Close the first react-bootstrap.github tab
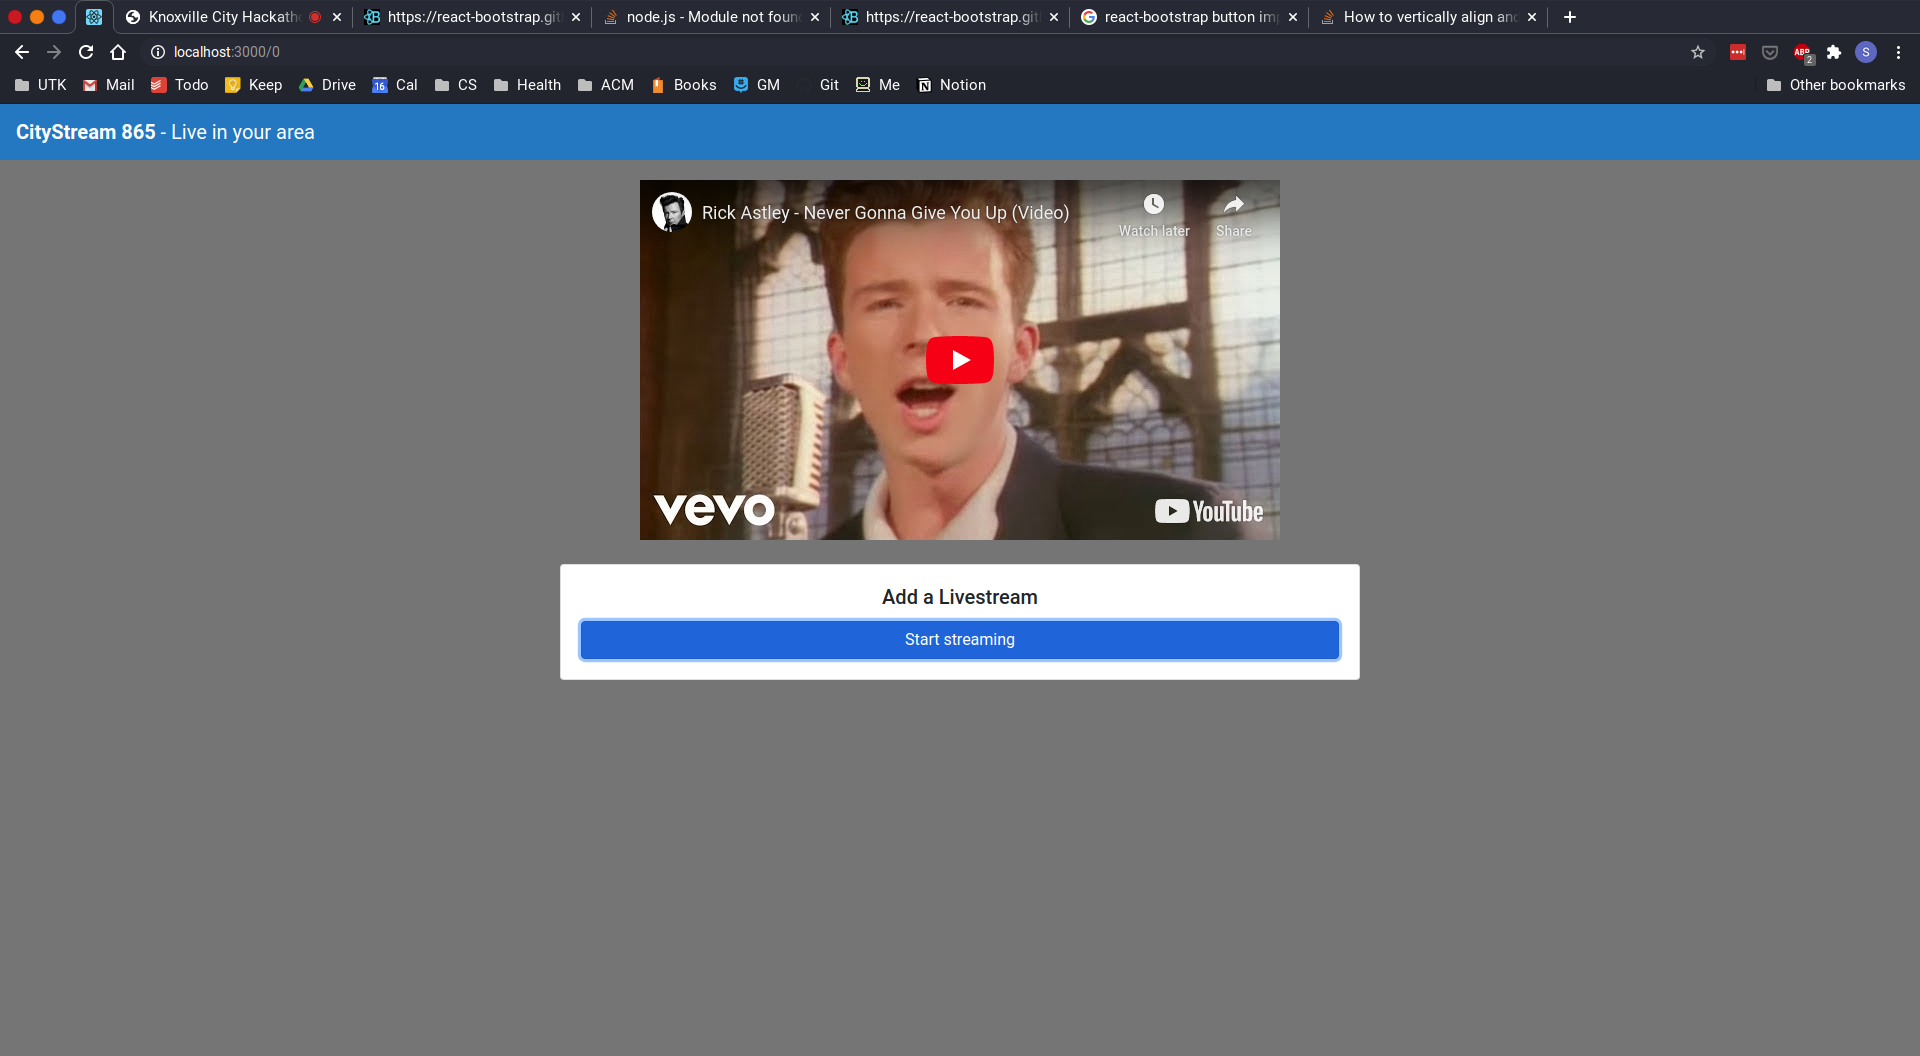The image size is (1920, 1056). click(576, 17)
